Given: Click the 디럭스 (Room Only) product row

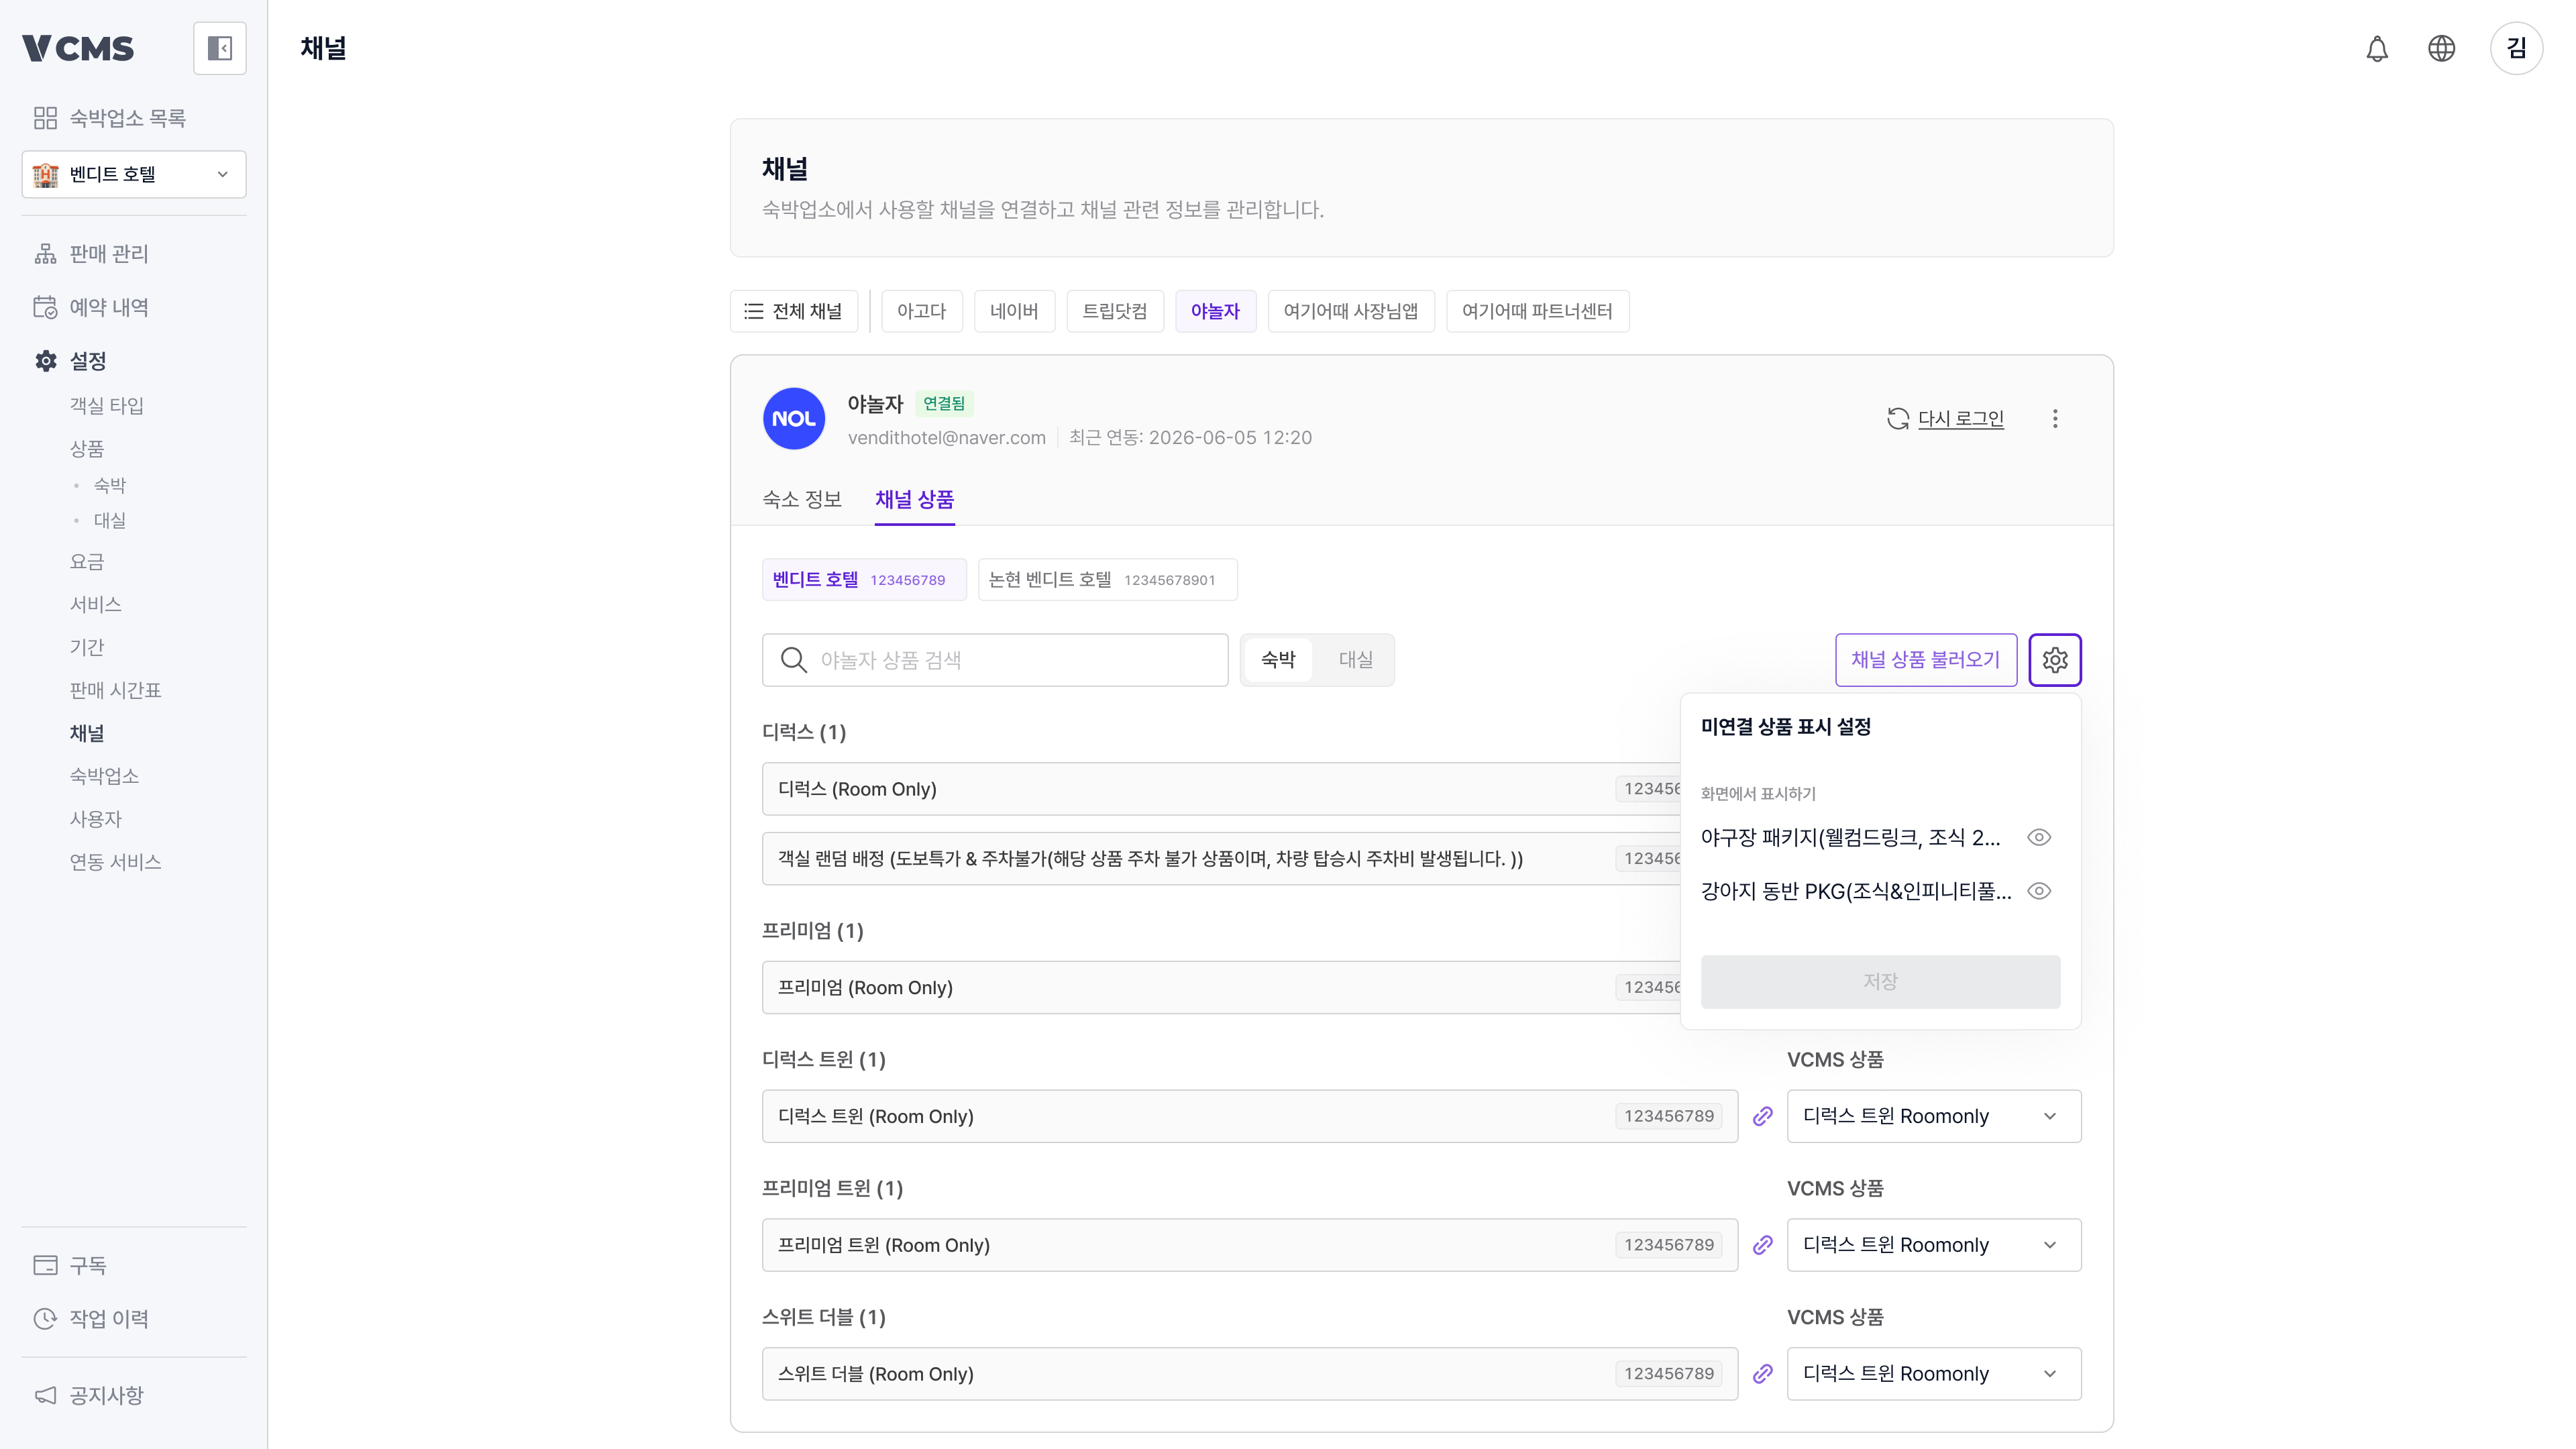Looking at the screenshot, I should coord(1222,789).
